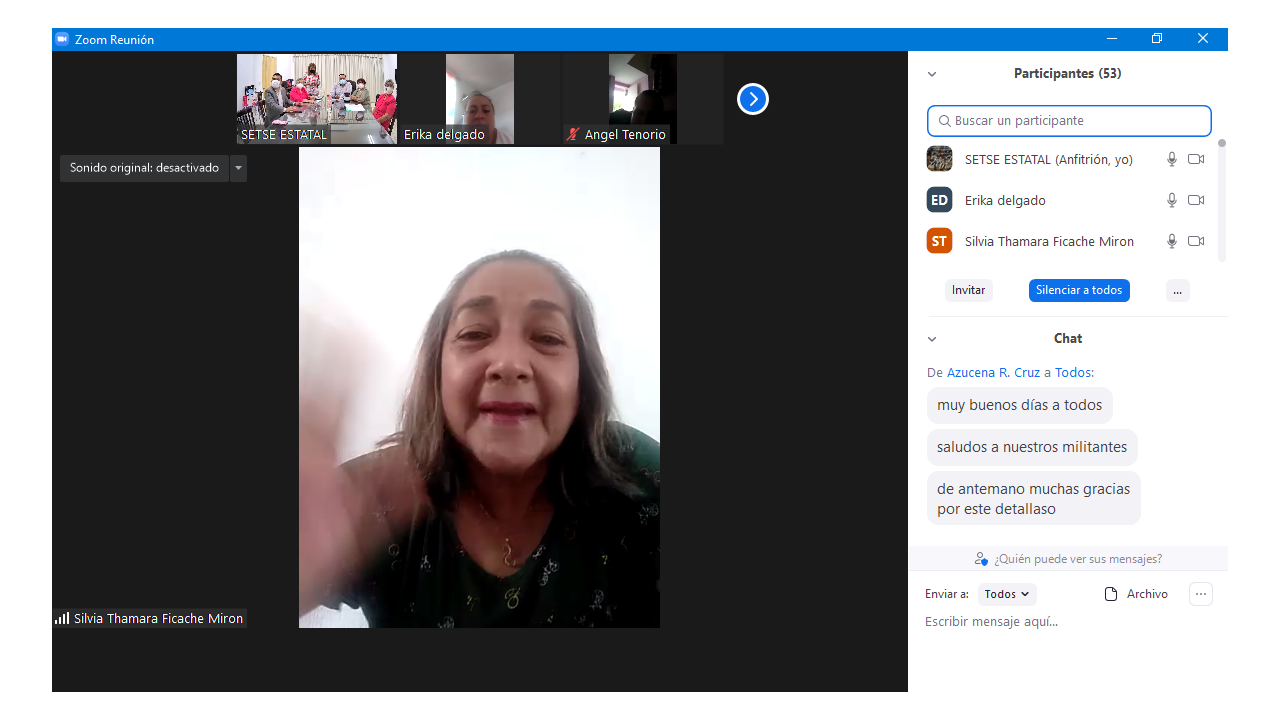The width and height of the screenshot is (1280, 720).
Task: Open dropdown arrow next to Sonido original
Action: [x=238, y=168]
